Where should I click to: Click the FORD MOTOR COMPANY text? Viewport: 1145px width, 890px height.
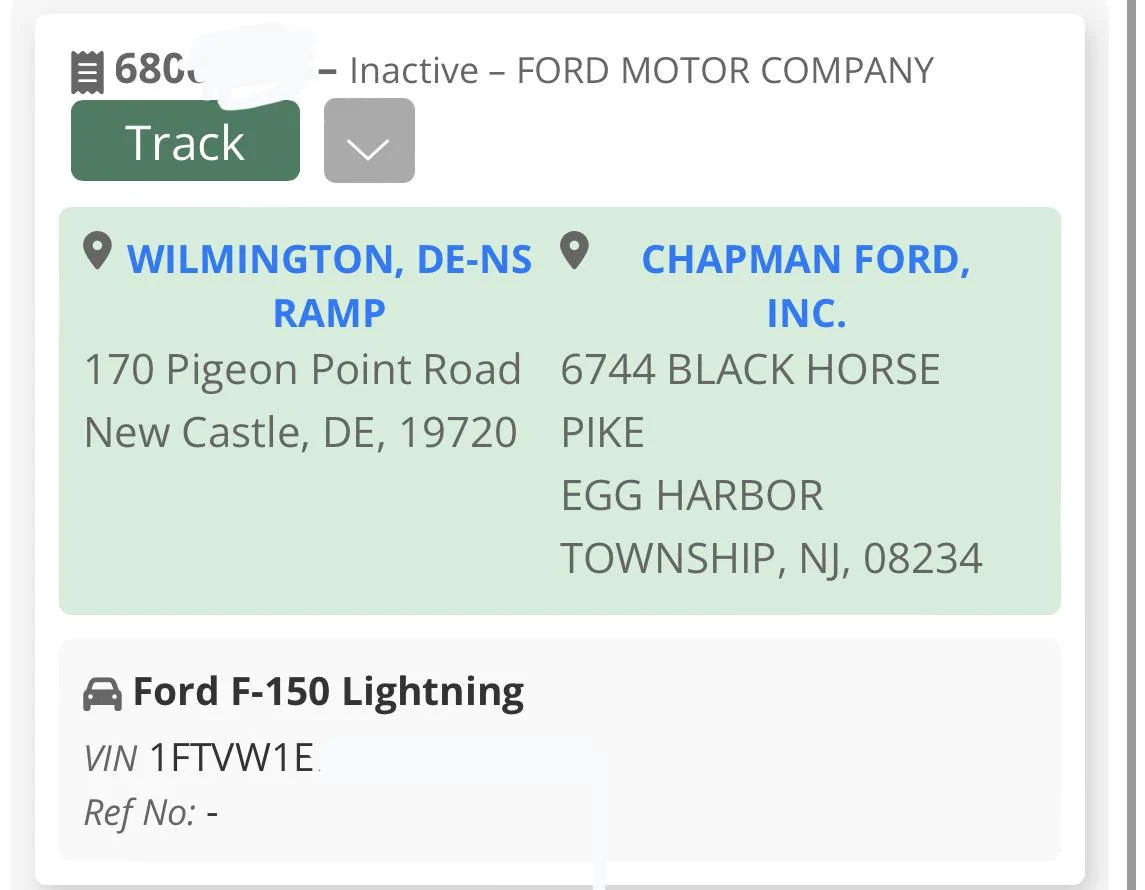click(x=725, y=71)
